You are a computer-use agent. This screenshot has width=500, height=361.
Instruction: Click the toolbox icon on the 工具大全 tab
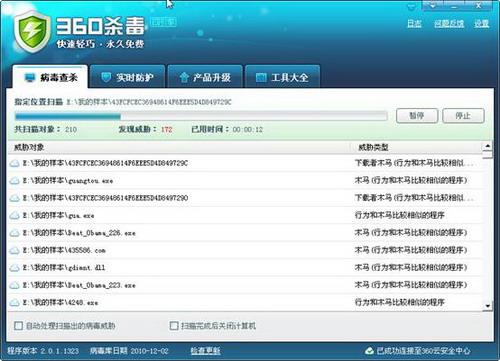click(261, 78)
